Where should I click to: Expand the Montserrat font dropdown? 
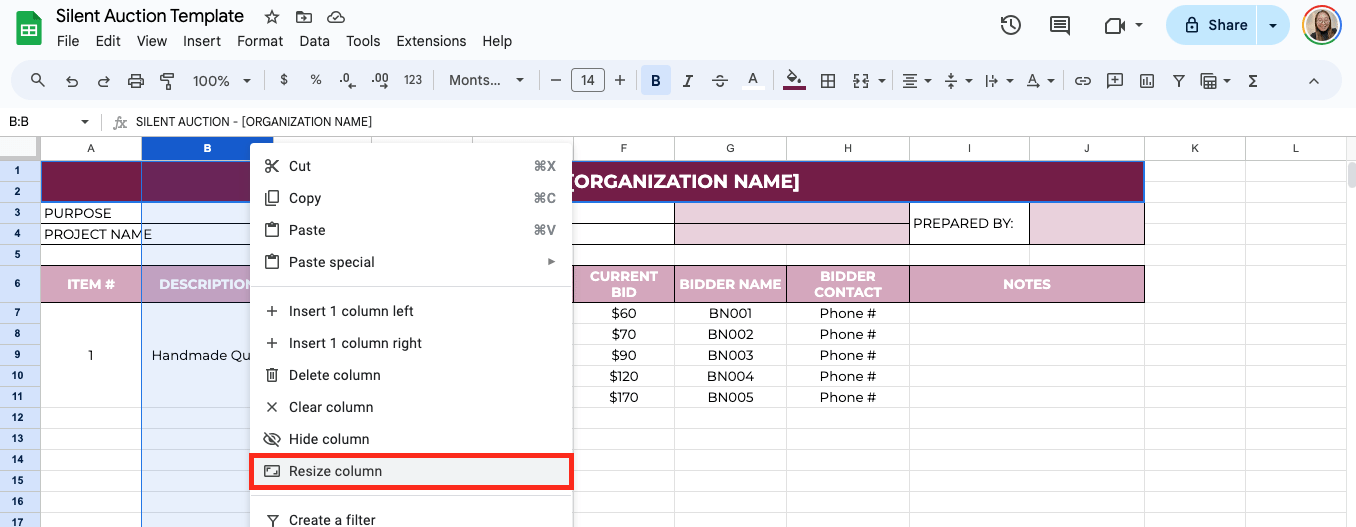(487, 81)
